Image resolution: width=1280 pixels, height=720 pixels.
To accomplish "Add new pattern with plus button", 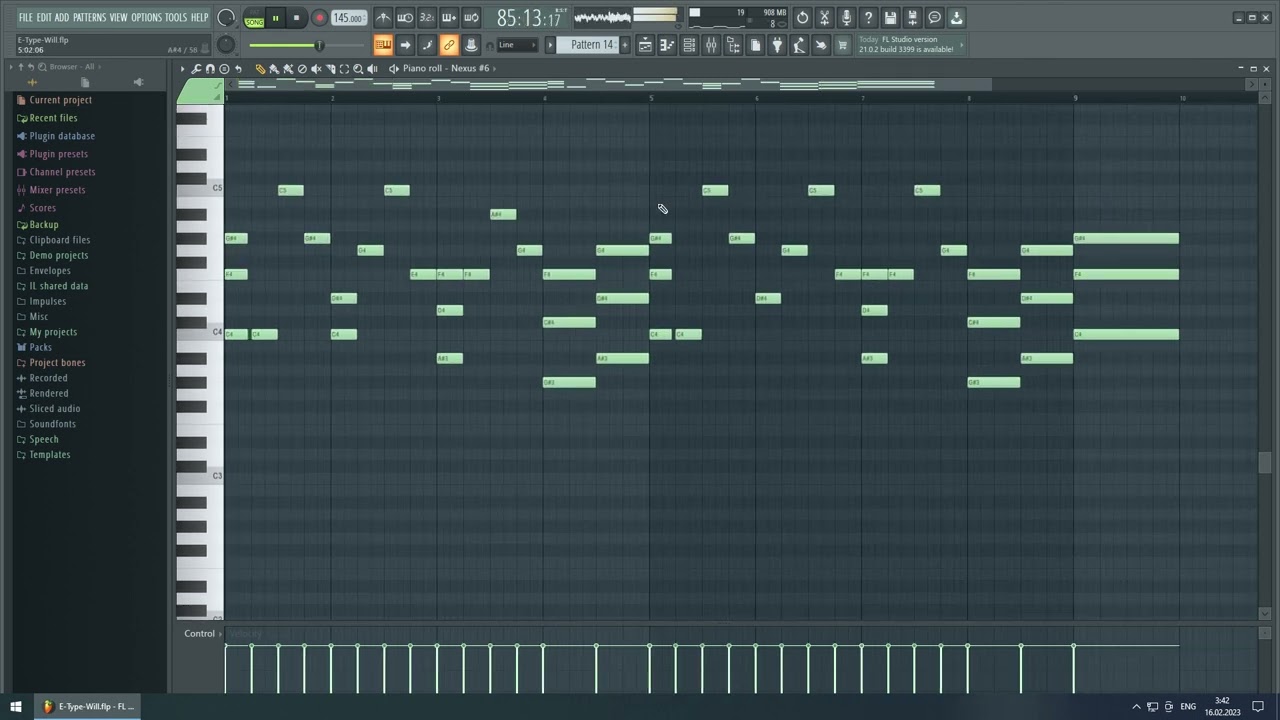I will (625, 45).
